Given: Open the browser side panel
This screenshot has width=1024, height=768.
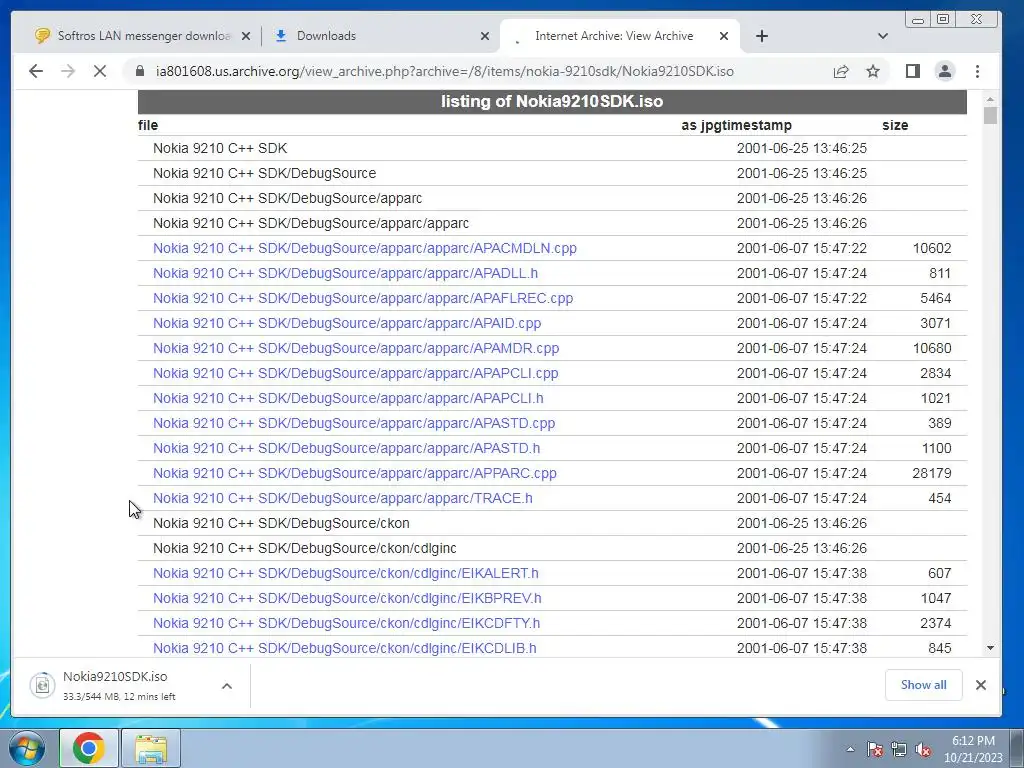Looking at the screenshot, I should [913, 71].
